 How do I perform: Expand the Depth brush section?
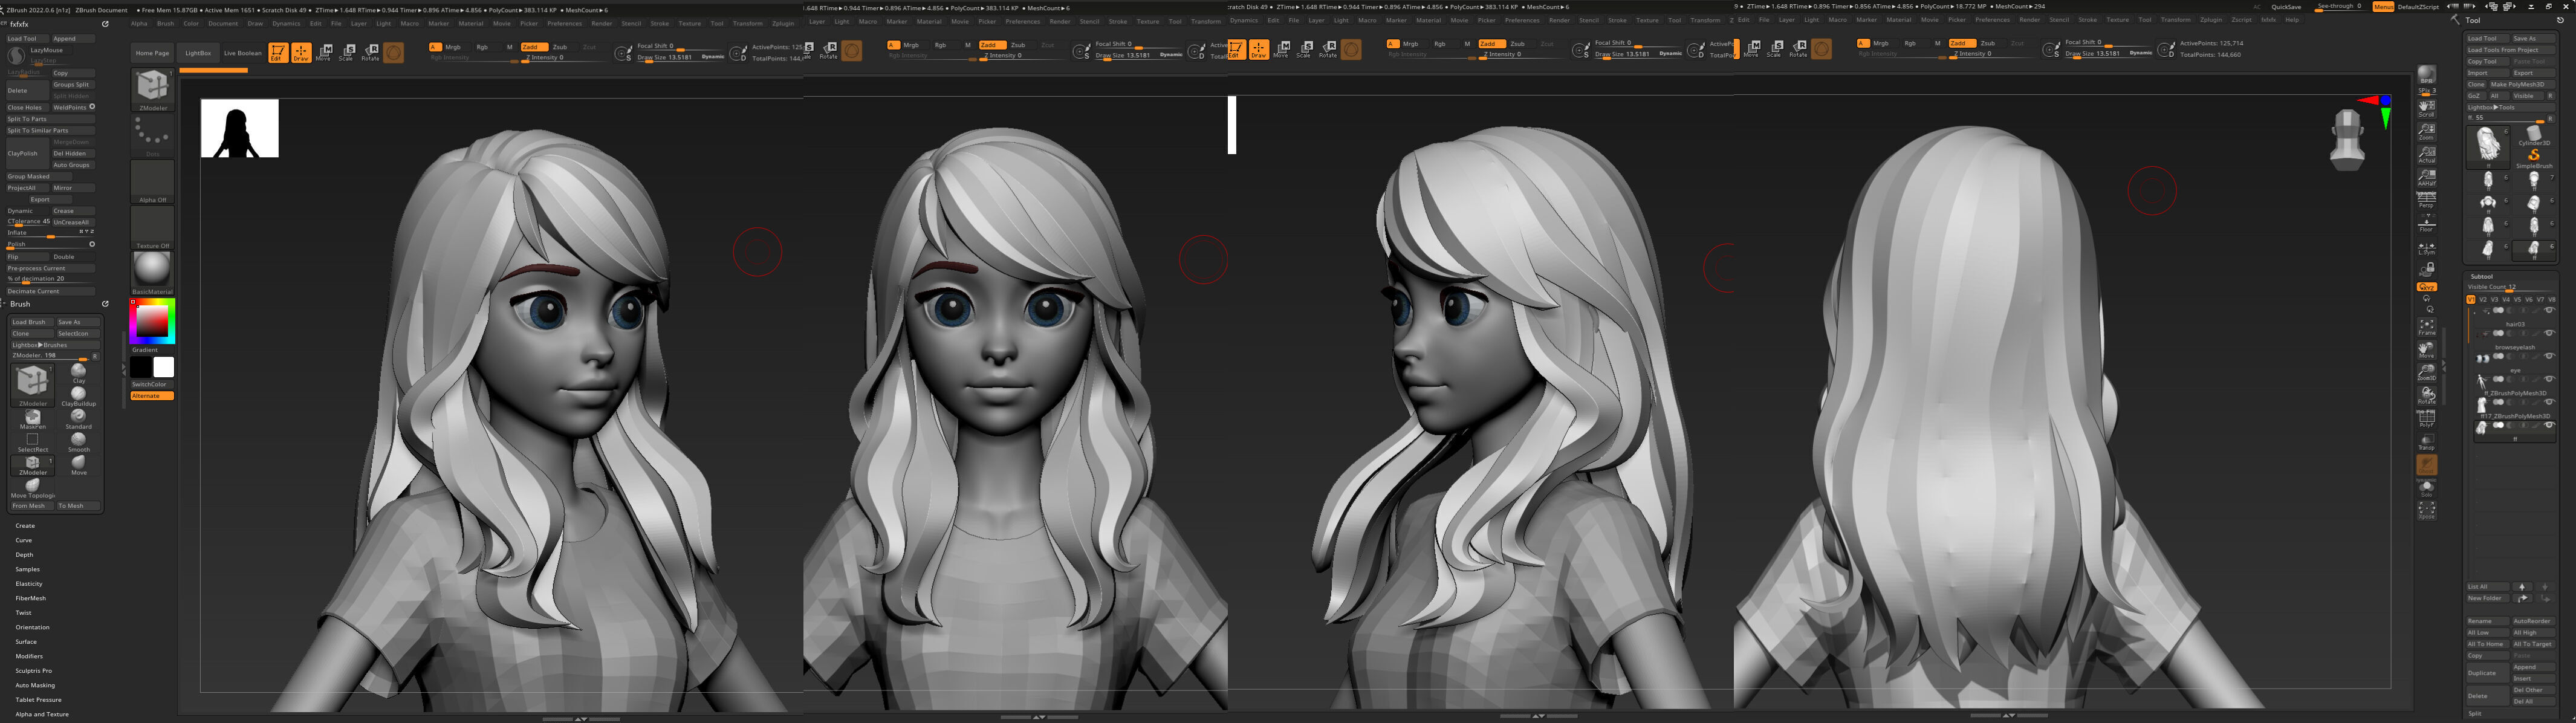pos(24,554)
